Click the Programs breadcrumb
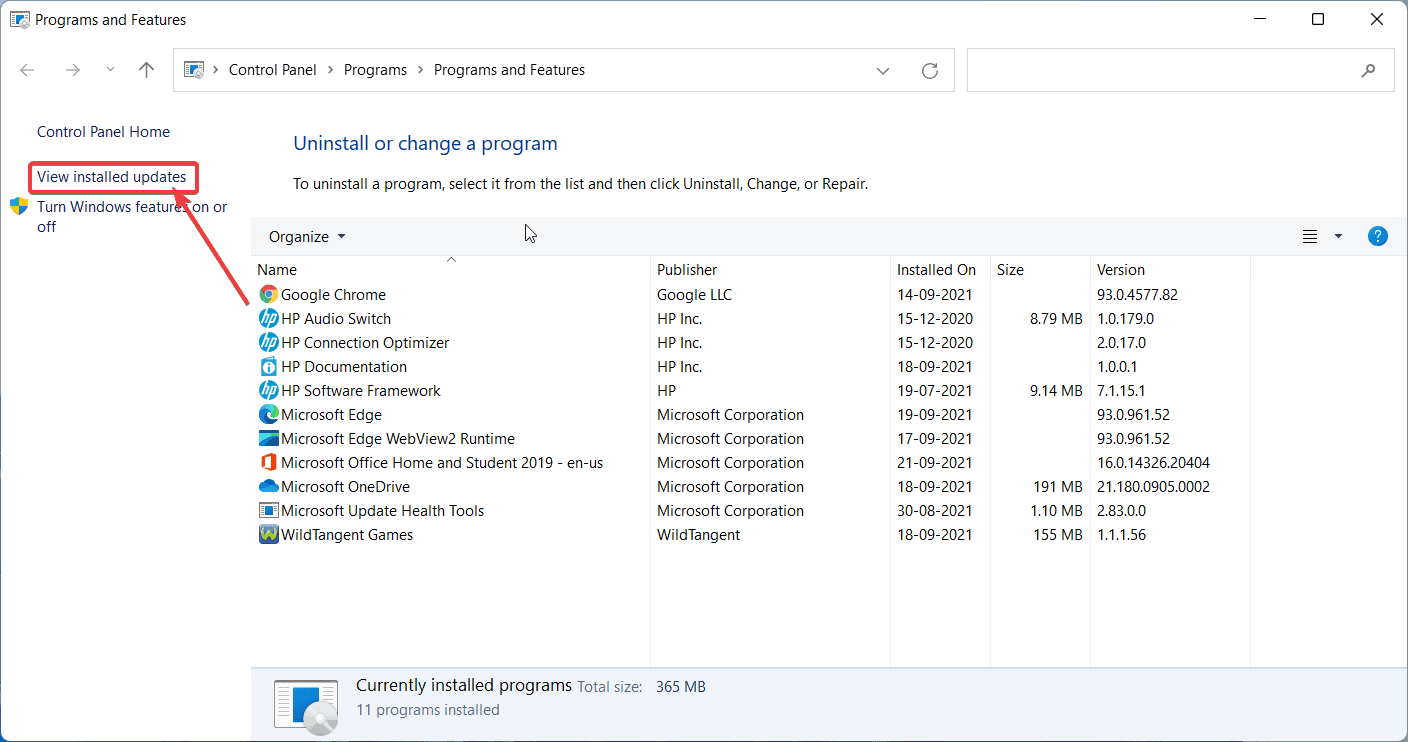This screenshot has width=1408, height=742. (x=375, y=70)
